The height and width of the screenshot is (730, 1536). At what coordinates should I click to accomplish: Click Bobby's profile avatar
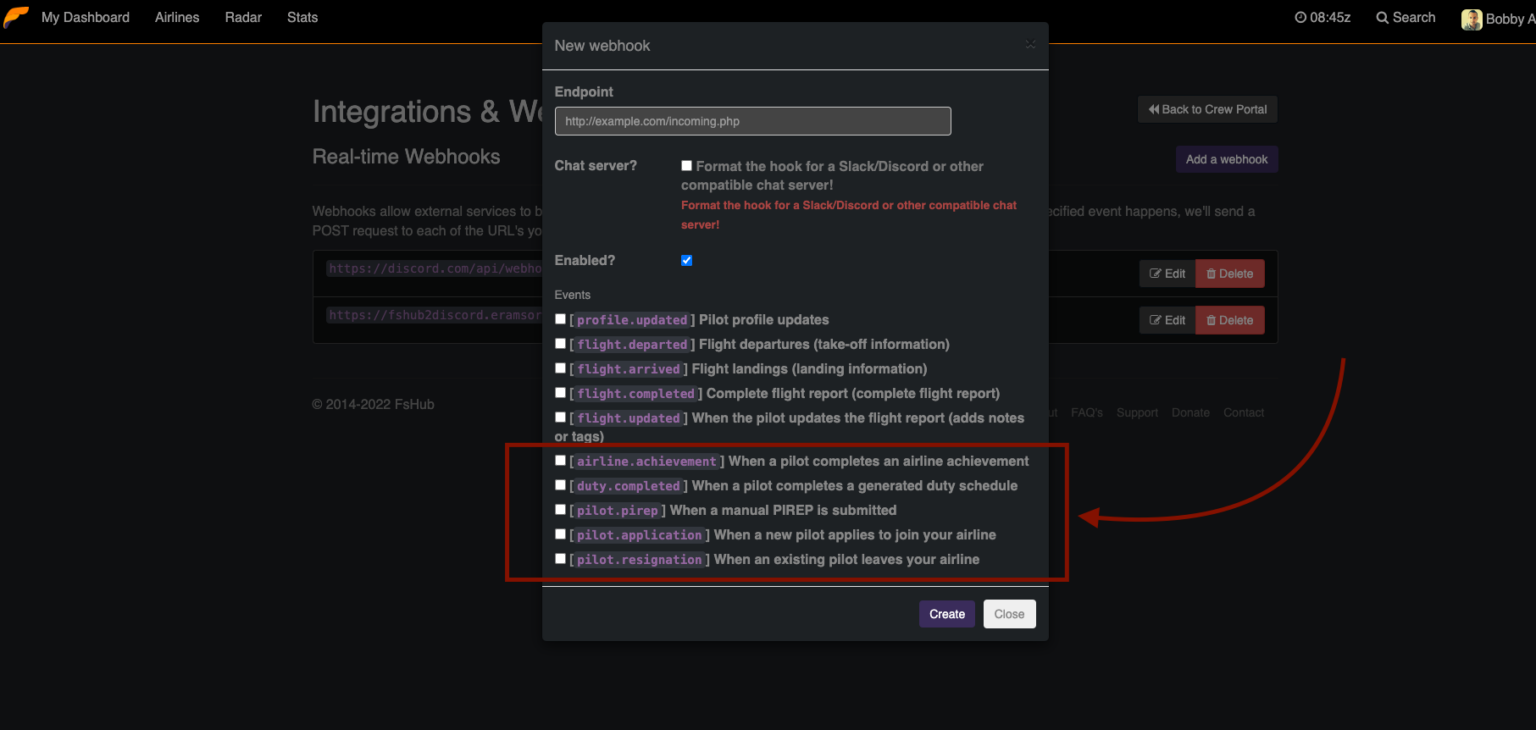point(1471,19)
